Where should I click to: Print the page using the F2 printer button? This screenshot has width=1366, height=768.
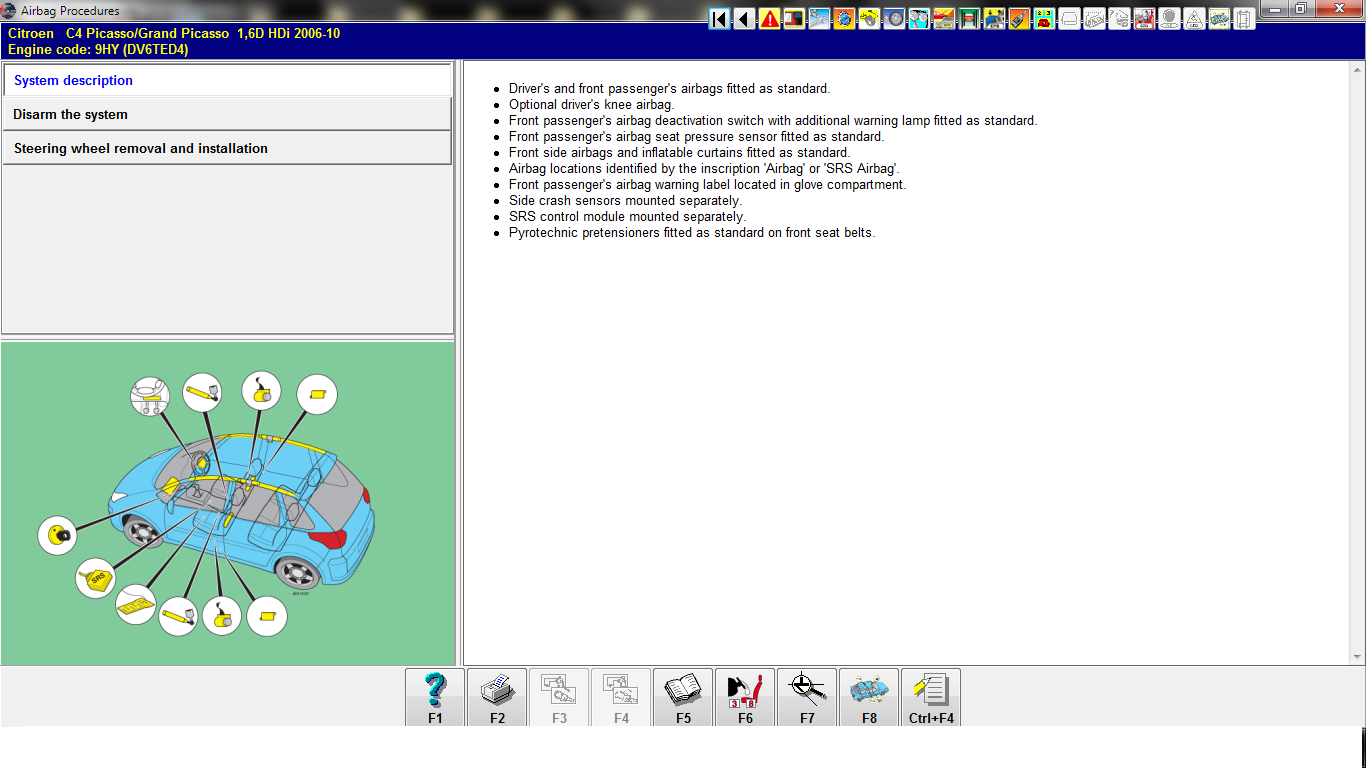pos(497,697)
